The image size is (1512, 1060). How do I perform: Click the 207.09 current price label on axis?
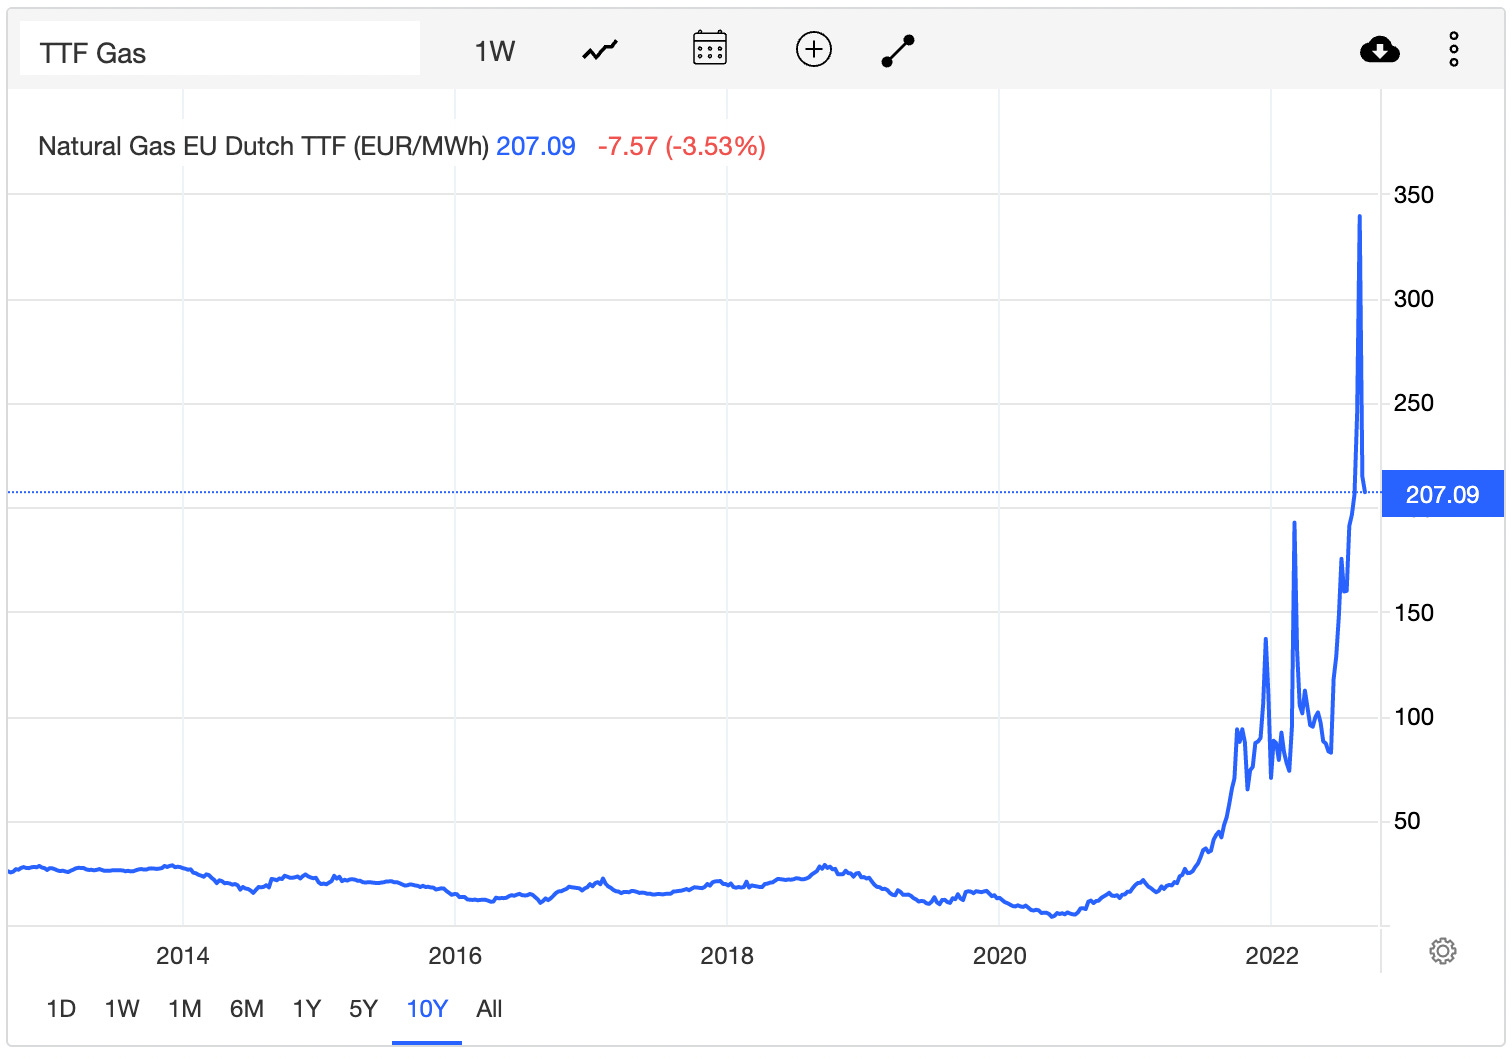coord(1442,494)
